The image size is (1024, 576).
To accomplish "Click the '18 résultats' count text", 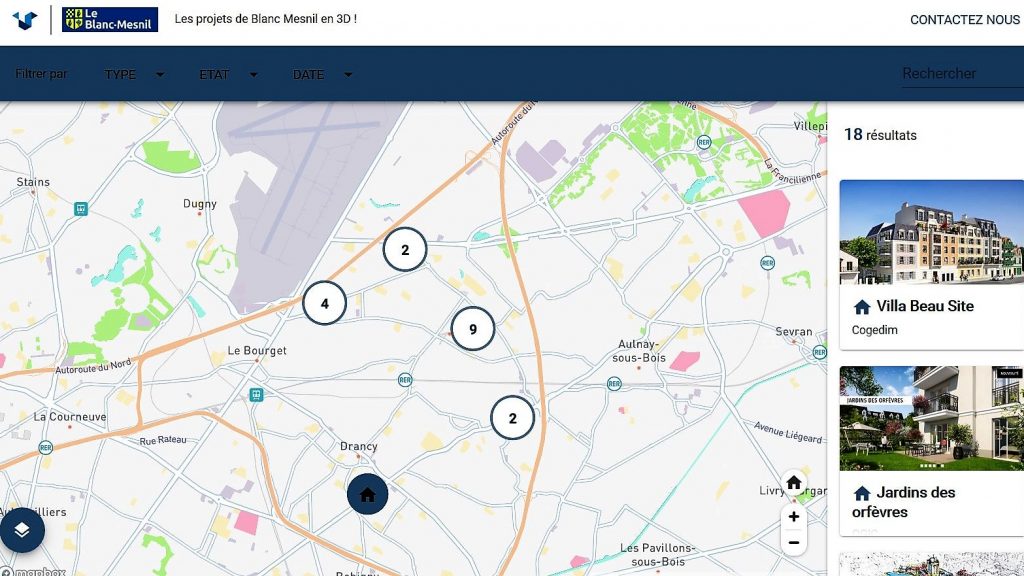I will click(x=880, y=135).
